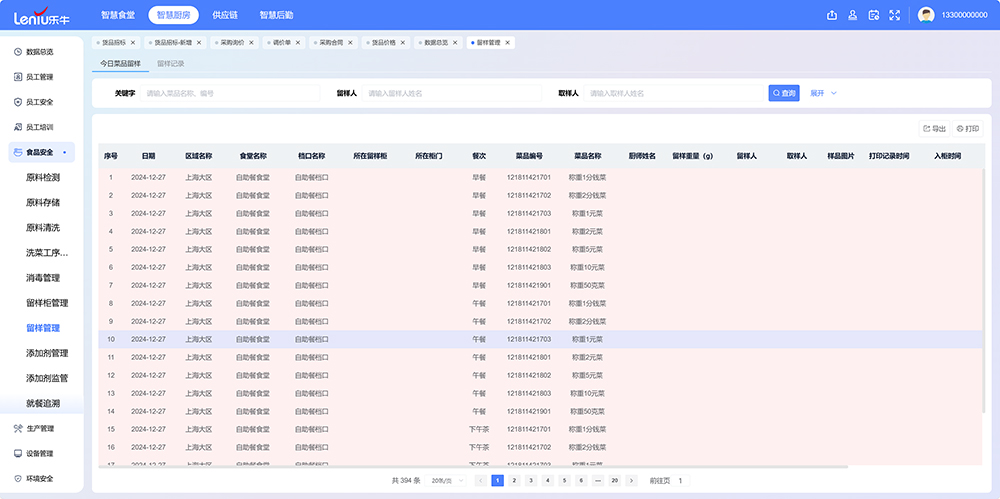Collapse the 食品安全 sidebar group
The width and height of the screenshot is (1000, 499).
(41, 153)
